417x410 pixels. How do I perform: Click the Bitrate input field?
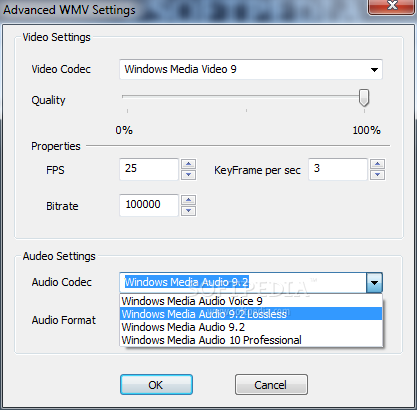pyautogui.click(x=149, y=205)
